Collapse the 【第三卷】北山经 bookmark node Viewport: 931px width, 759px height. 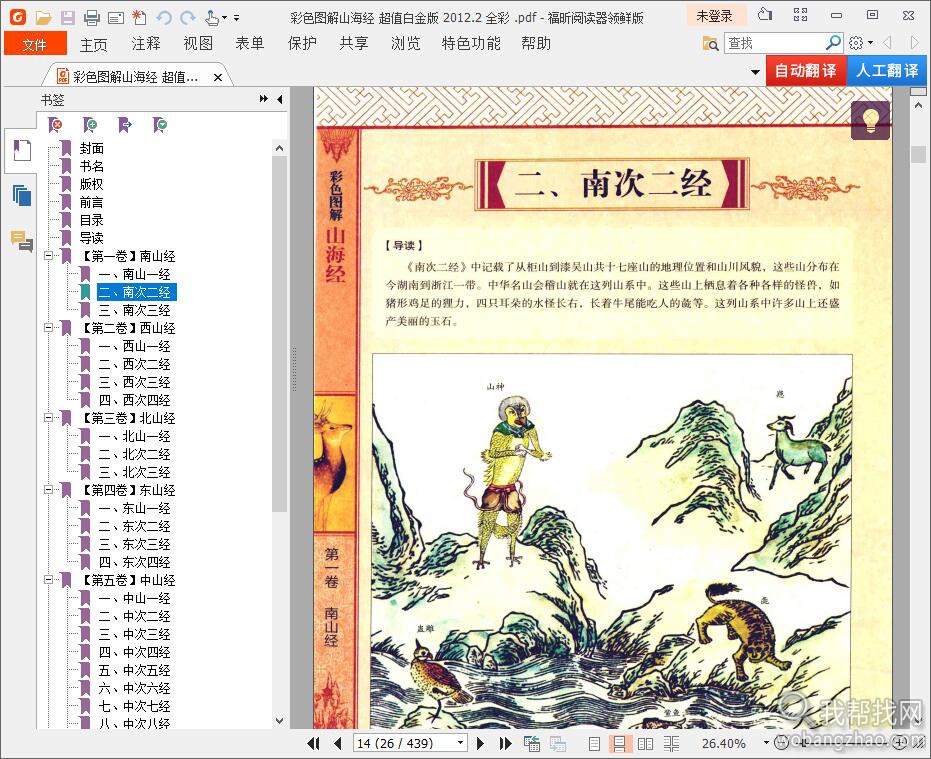49,418
